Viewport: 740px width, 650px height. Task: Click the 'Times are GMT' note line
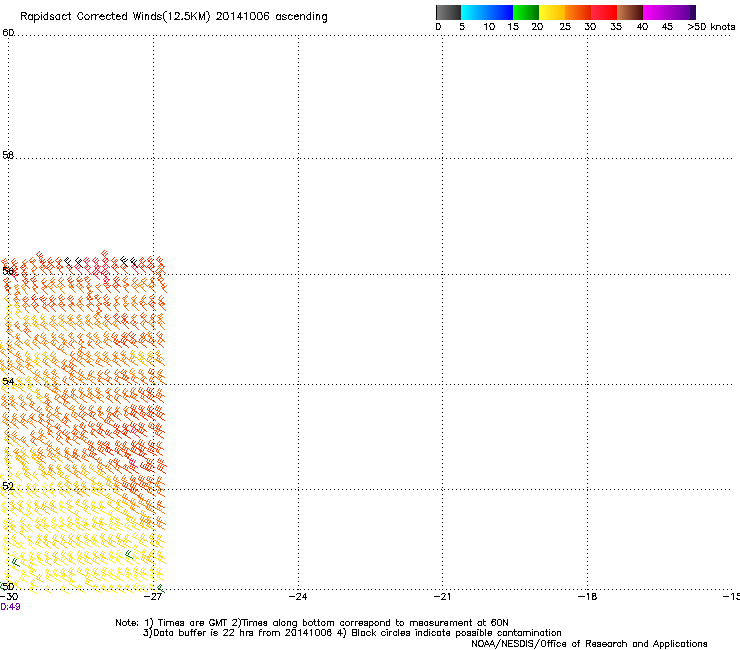point(311,623)
